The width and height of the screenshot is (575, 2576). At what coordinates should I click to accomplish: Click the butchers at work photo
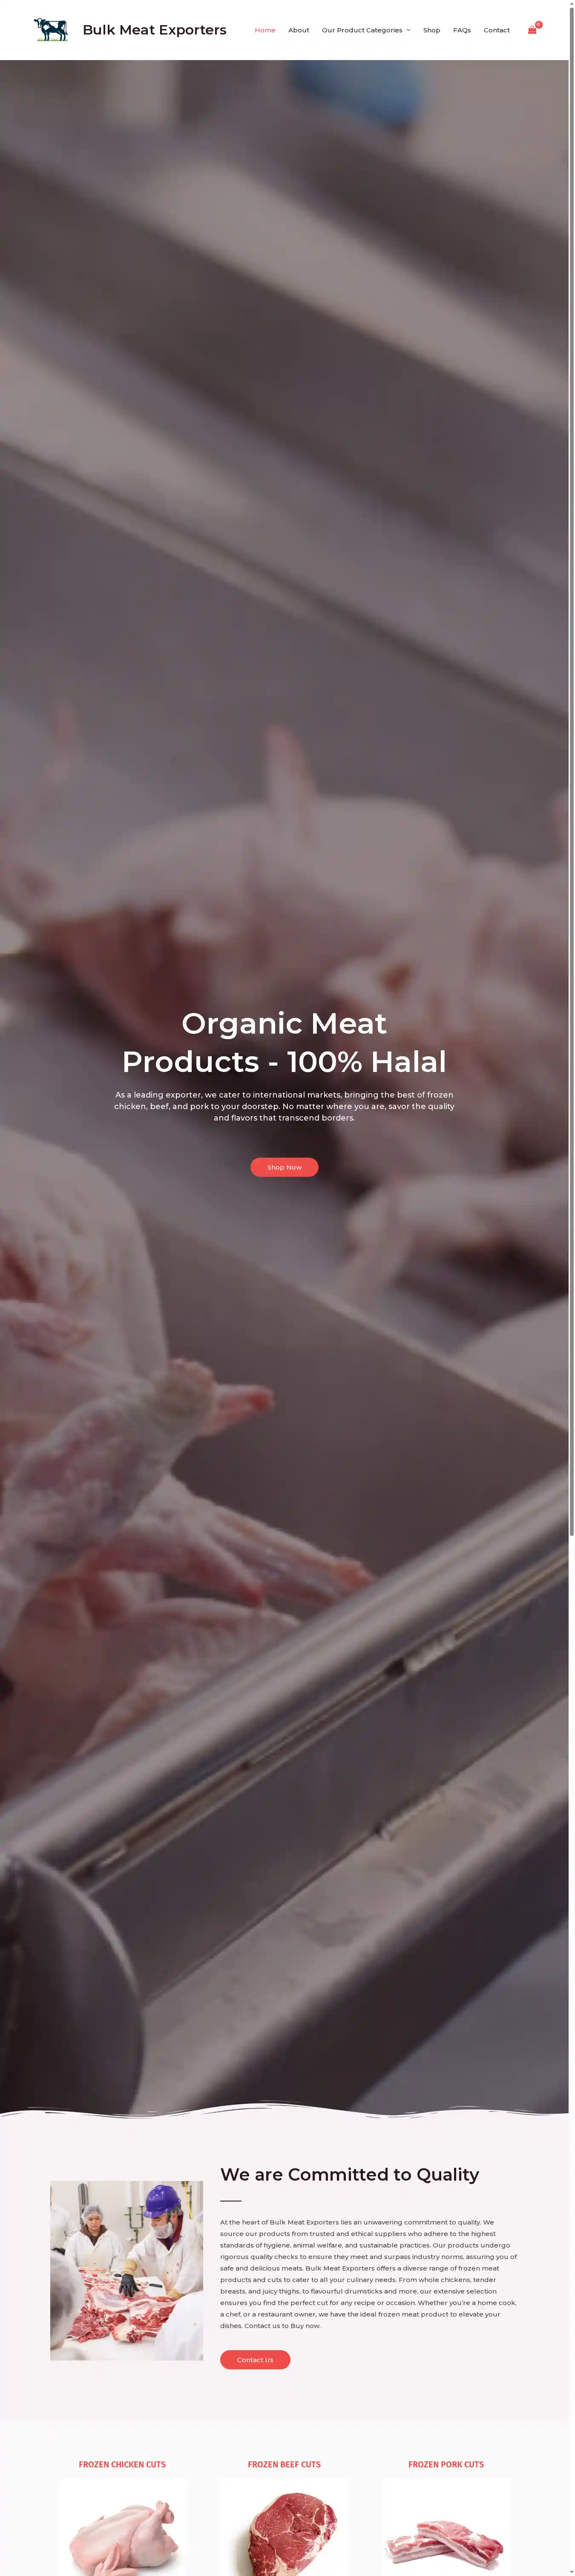127,2270
